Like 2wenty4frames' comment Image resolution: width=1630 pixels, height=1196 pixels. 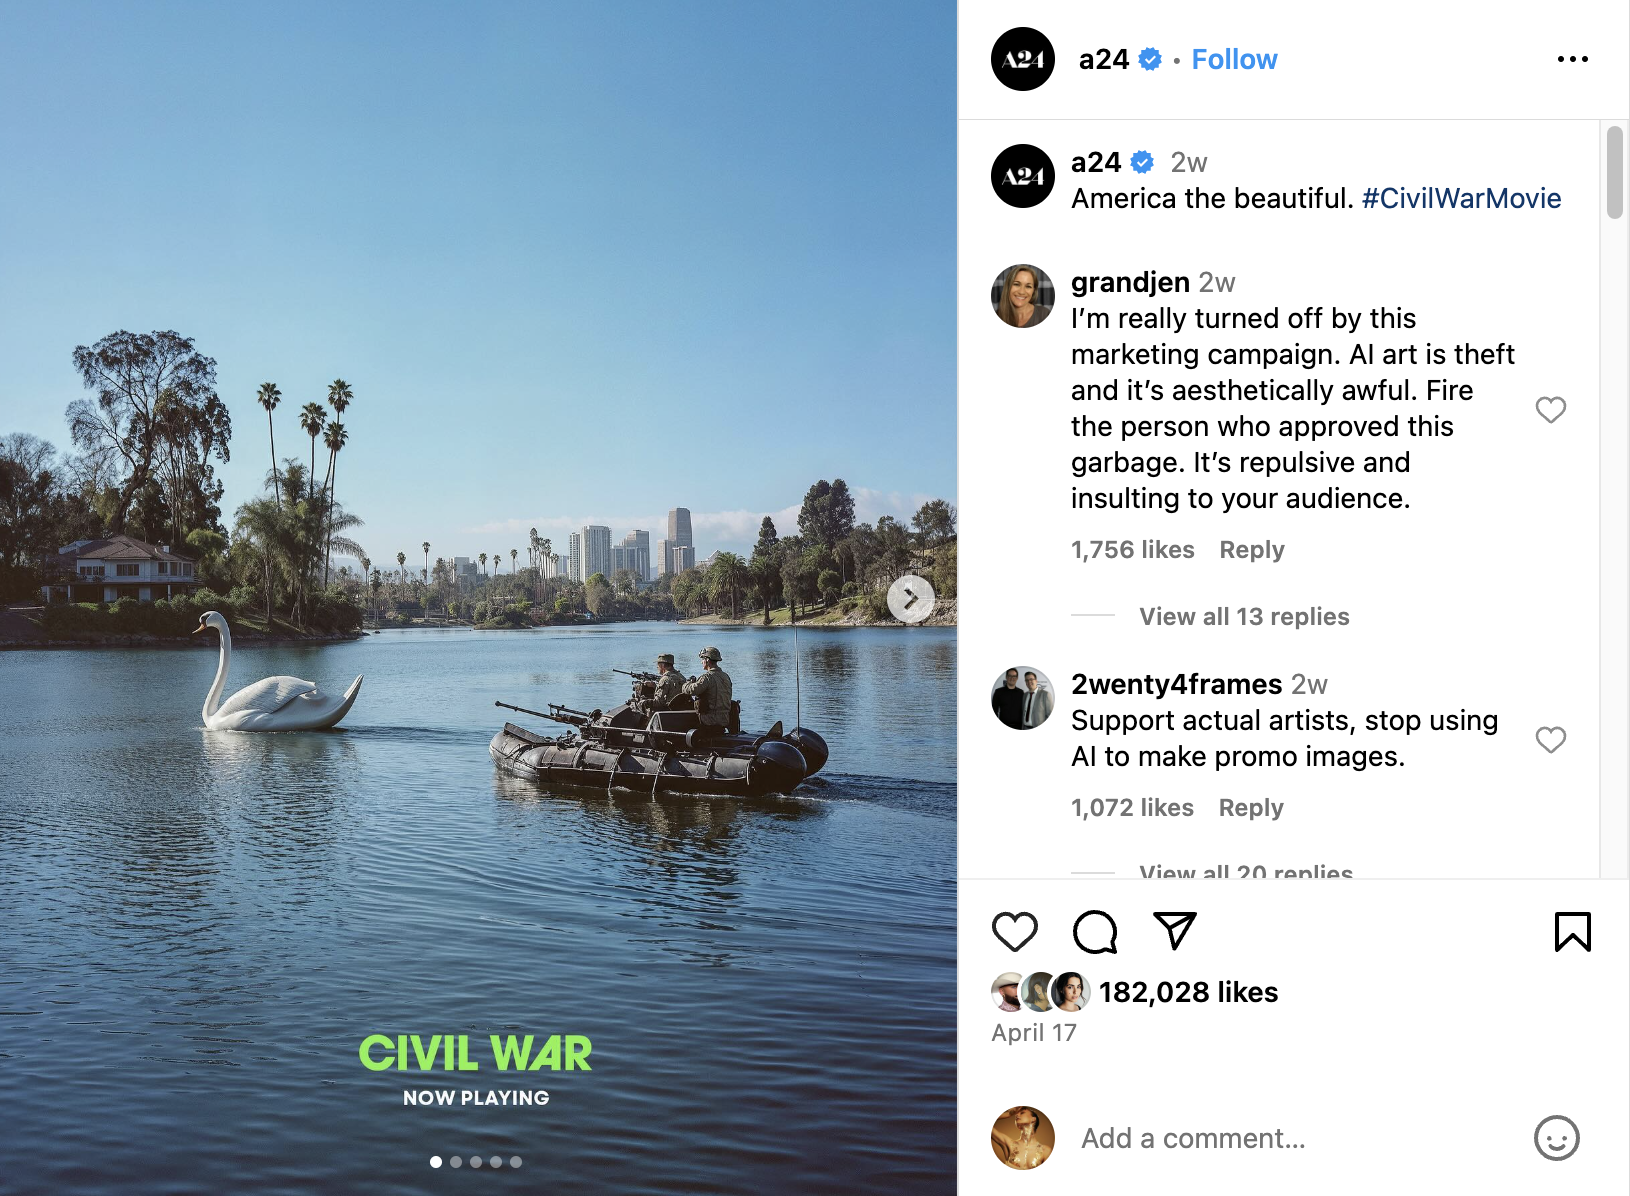pyautogui.click(x=1550, y=740)
